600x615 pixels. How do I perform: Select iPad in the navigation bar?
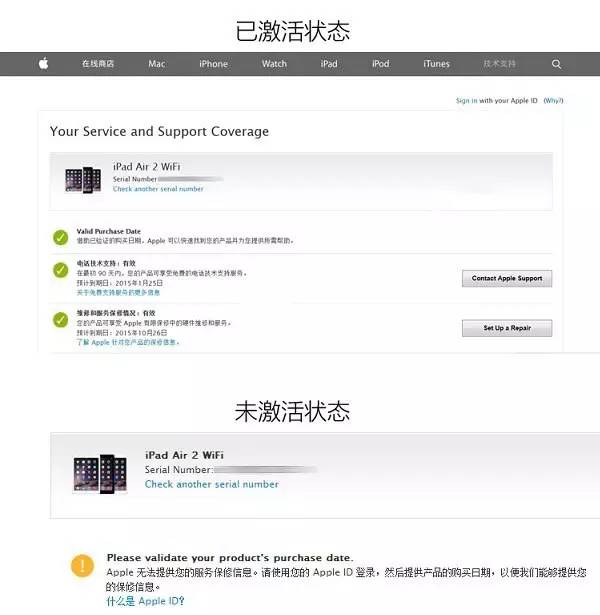tap(329, 64)
